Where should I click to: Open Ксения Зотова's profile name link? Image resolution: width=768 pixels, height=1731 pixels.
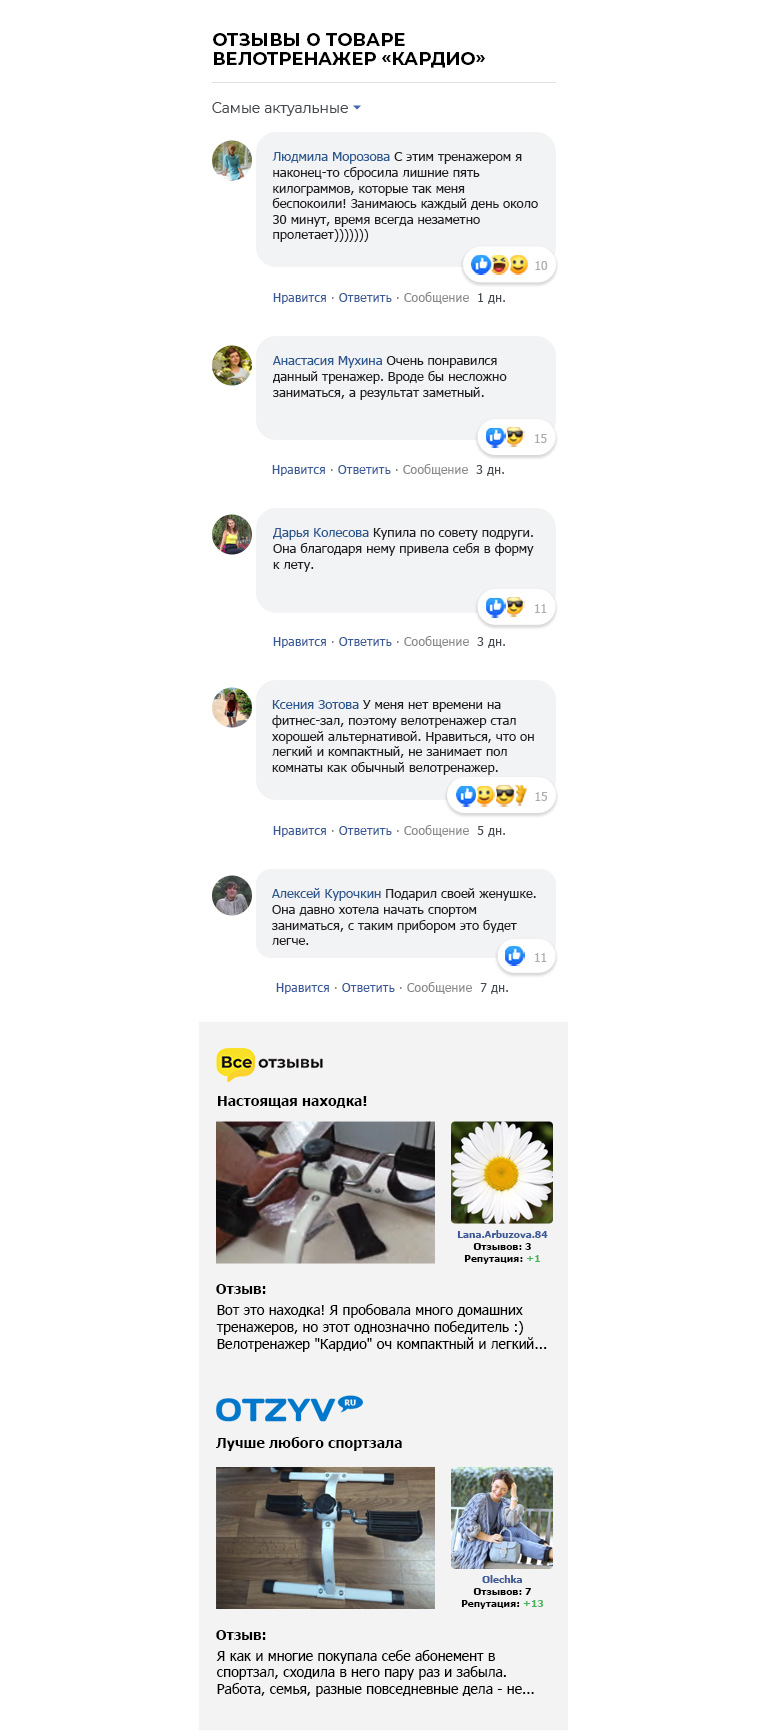pos(315,705)
